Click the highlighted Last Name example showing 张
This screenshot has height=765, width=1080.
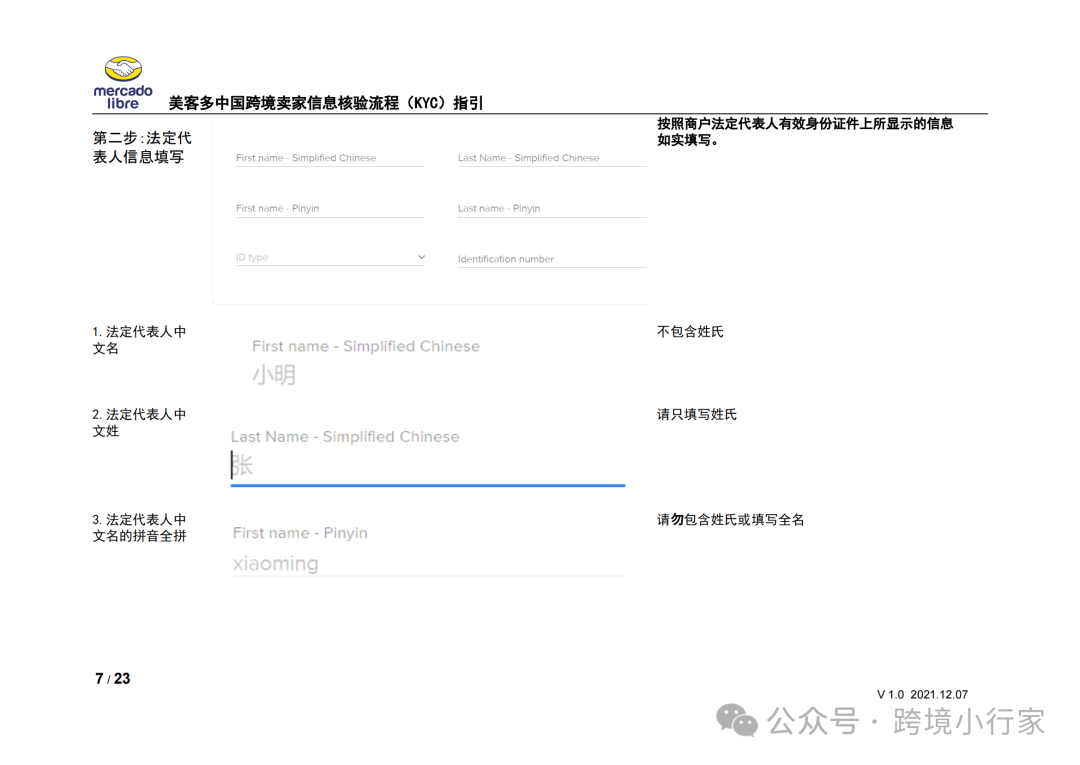pos(245,463)
